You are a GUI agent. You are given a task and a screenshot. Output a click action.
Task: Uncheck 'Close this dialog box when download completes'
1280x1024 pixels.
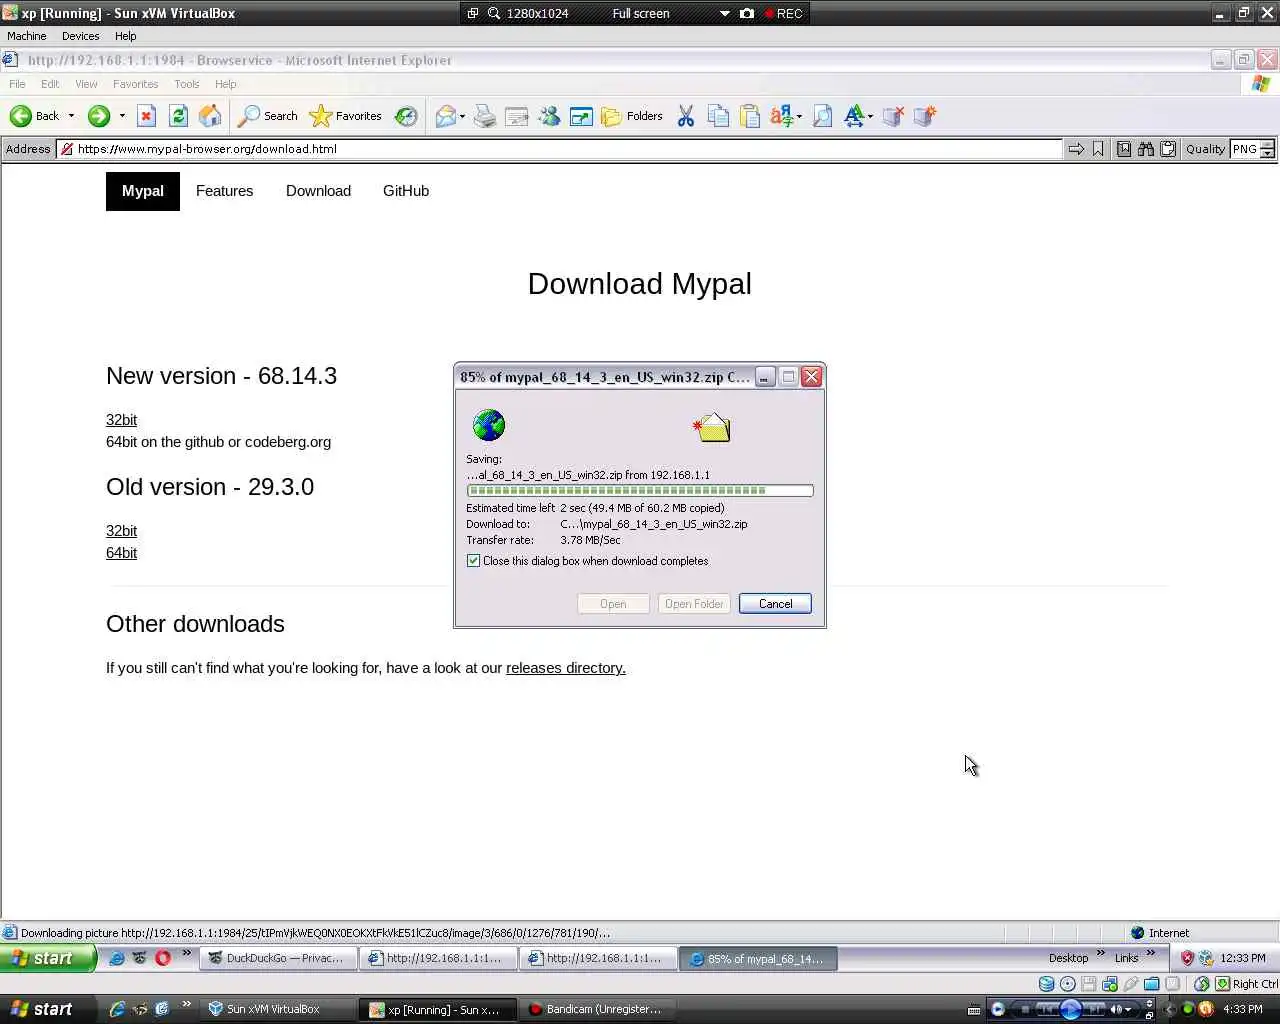[x=474, y=561]
